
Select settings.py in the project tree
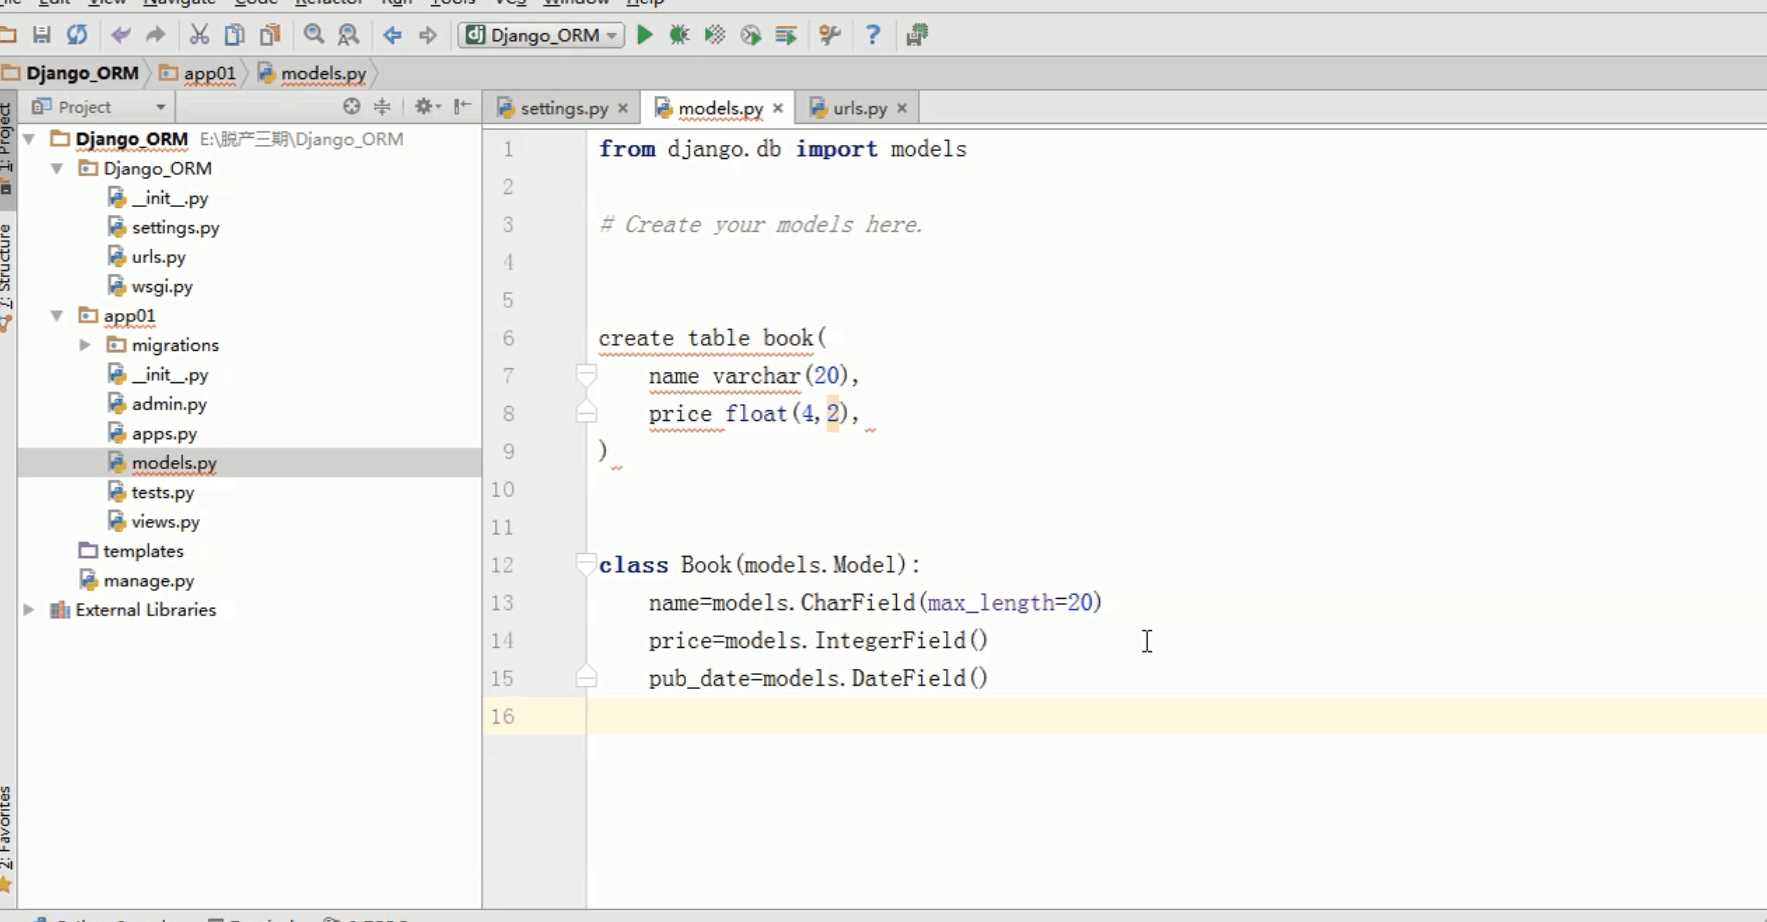175,227
